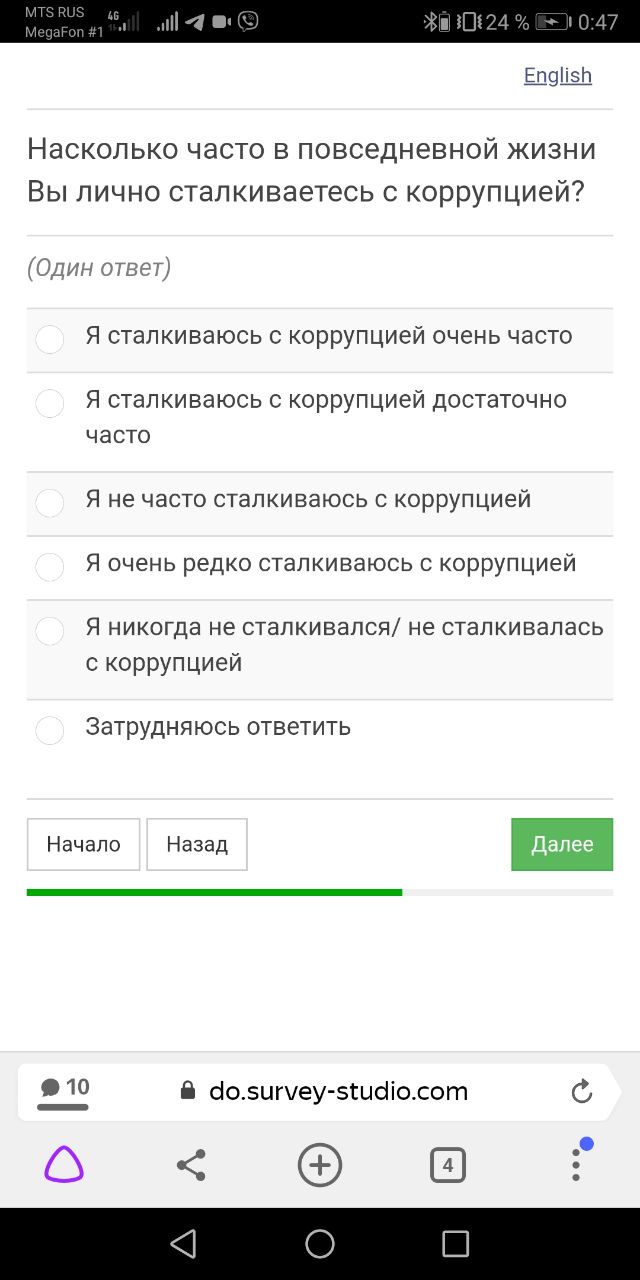Select 'Я сталкиваюсь с коррупцией очень часто'
This screenshot has width=640, height=1280.
[50, 339]
